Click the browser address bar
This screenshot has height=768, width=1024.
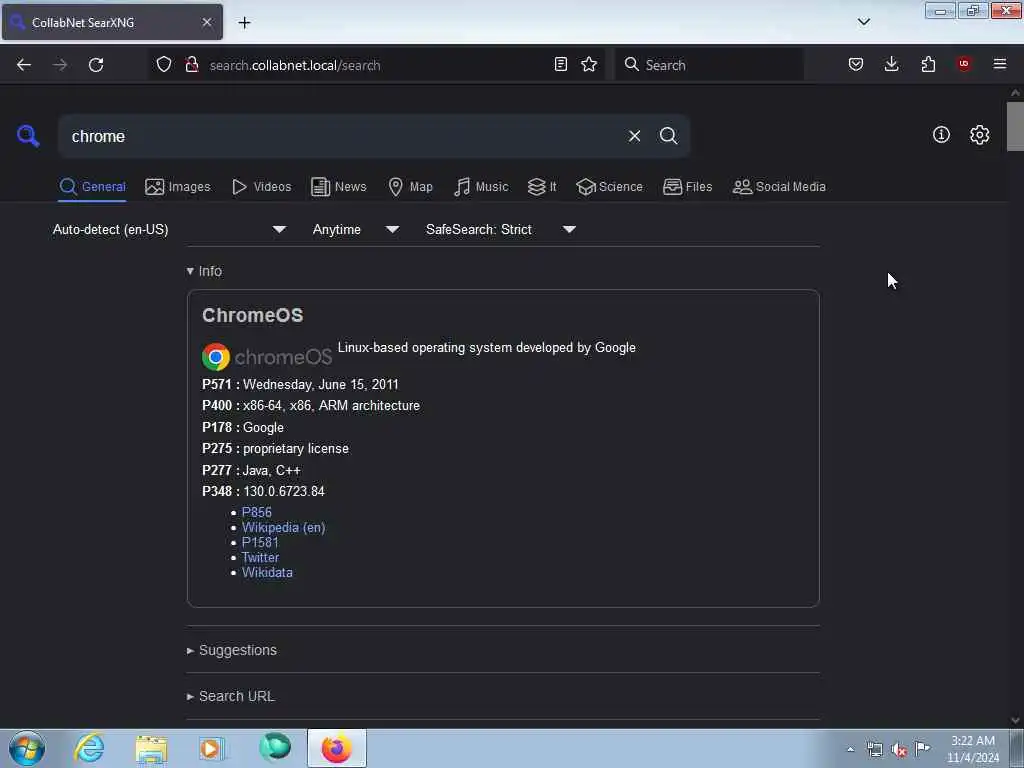pyautogui.click(x=379, y=65)
